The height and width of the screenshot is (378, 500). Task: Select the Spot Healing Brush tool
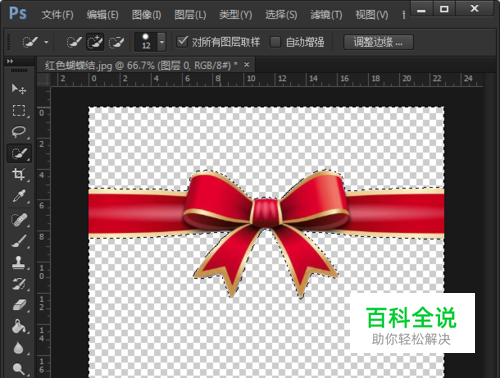[x=19, y=219]
